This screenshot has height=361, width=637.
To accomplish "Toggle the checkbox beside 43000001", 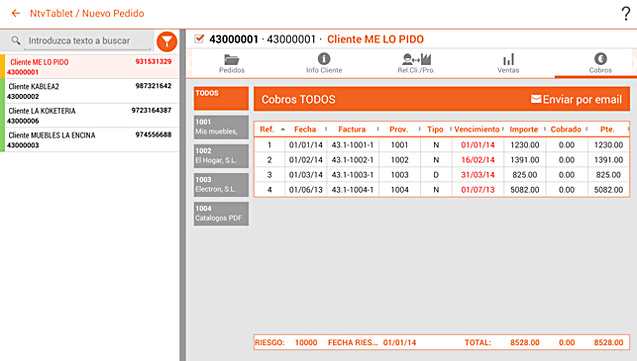I will 199,39.
